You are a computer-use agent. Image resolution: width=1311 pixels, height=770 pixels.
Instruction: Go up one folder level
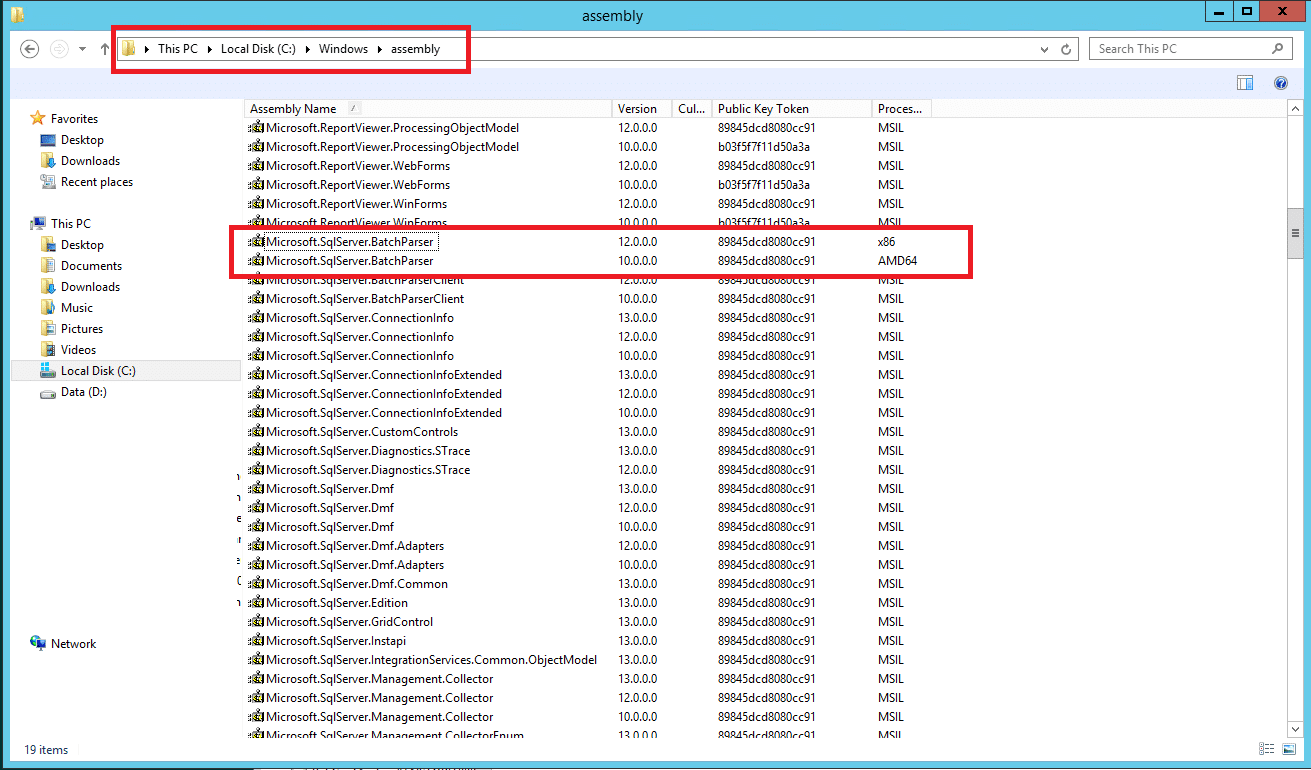[x=105, y=49]
